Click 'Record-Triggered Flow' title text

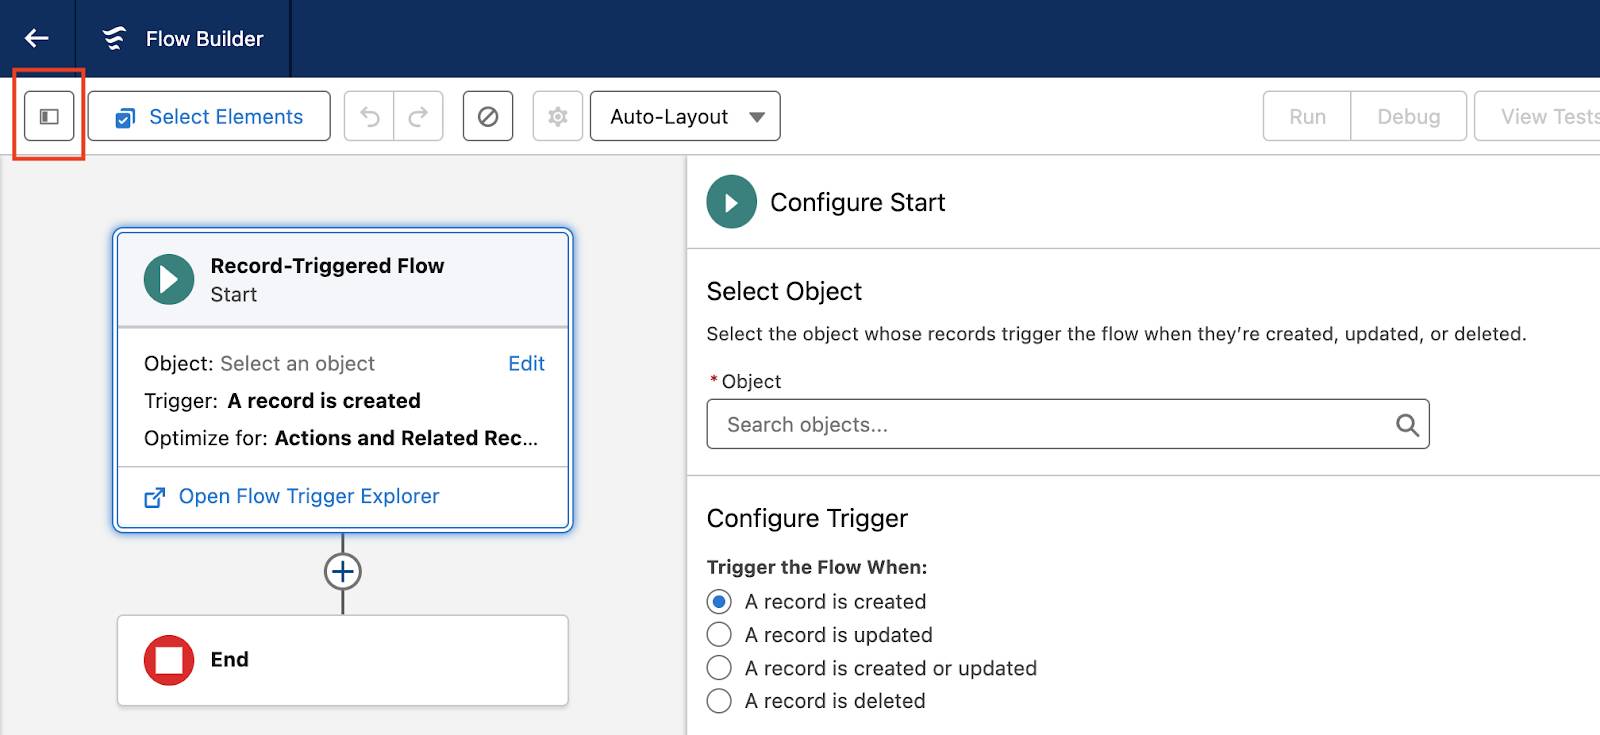click(x=327, y=266)
